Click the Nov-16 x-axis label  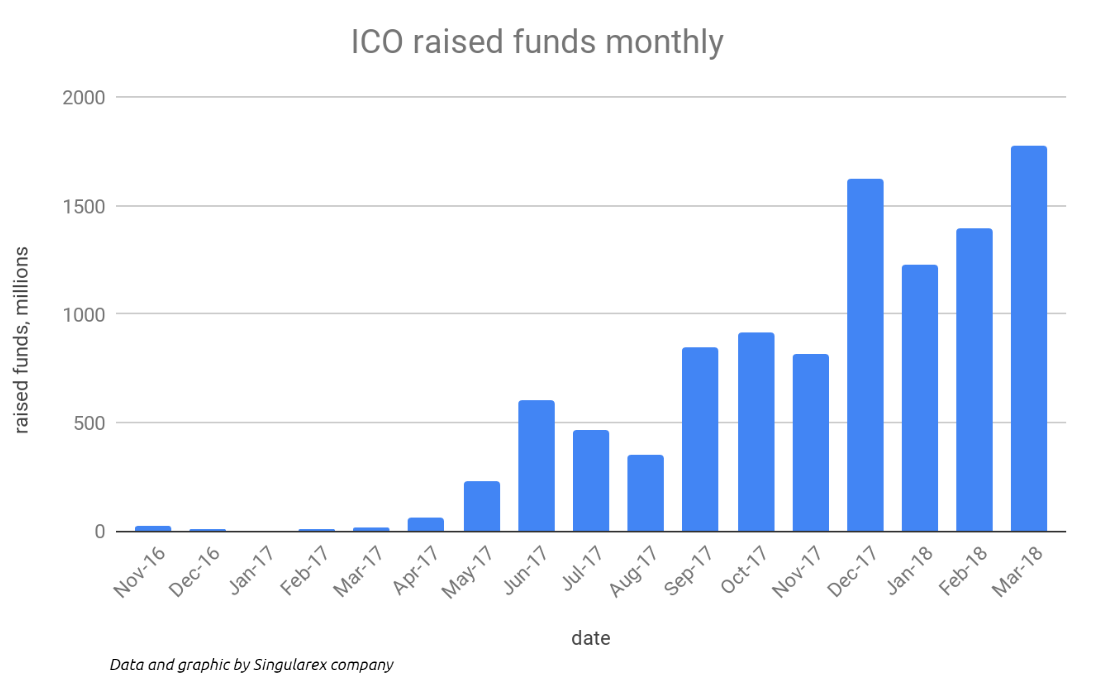(142, 572)
